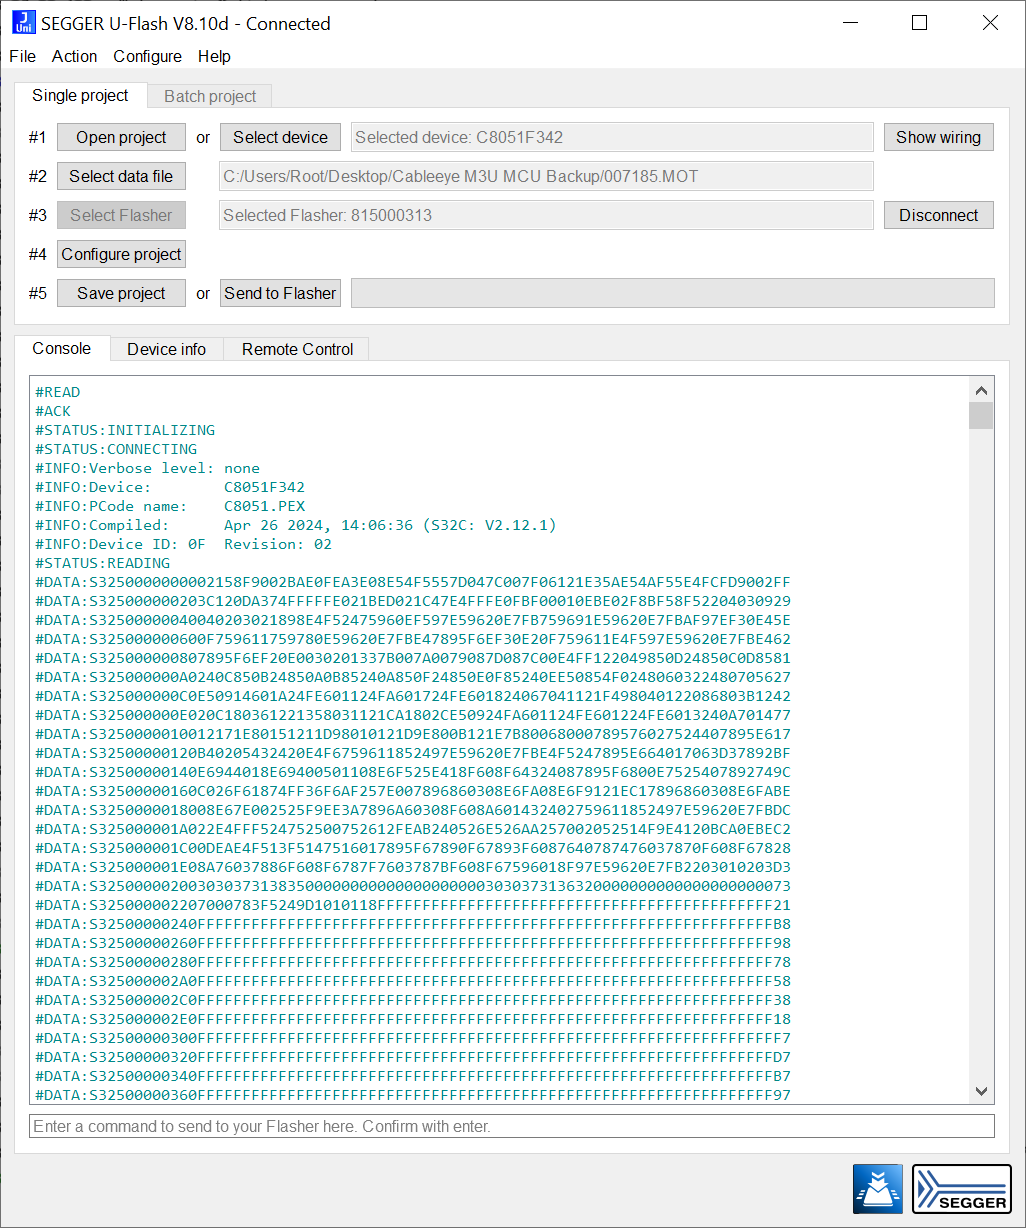Click the blue Flasher download icon
Screen dimensions: 1026x1228
click(x=878, y=1189)
